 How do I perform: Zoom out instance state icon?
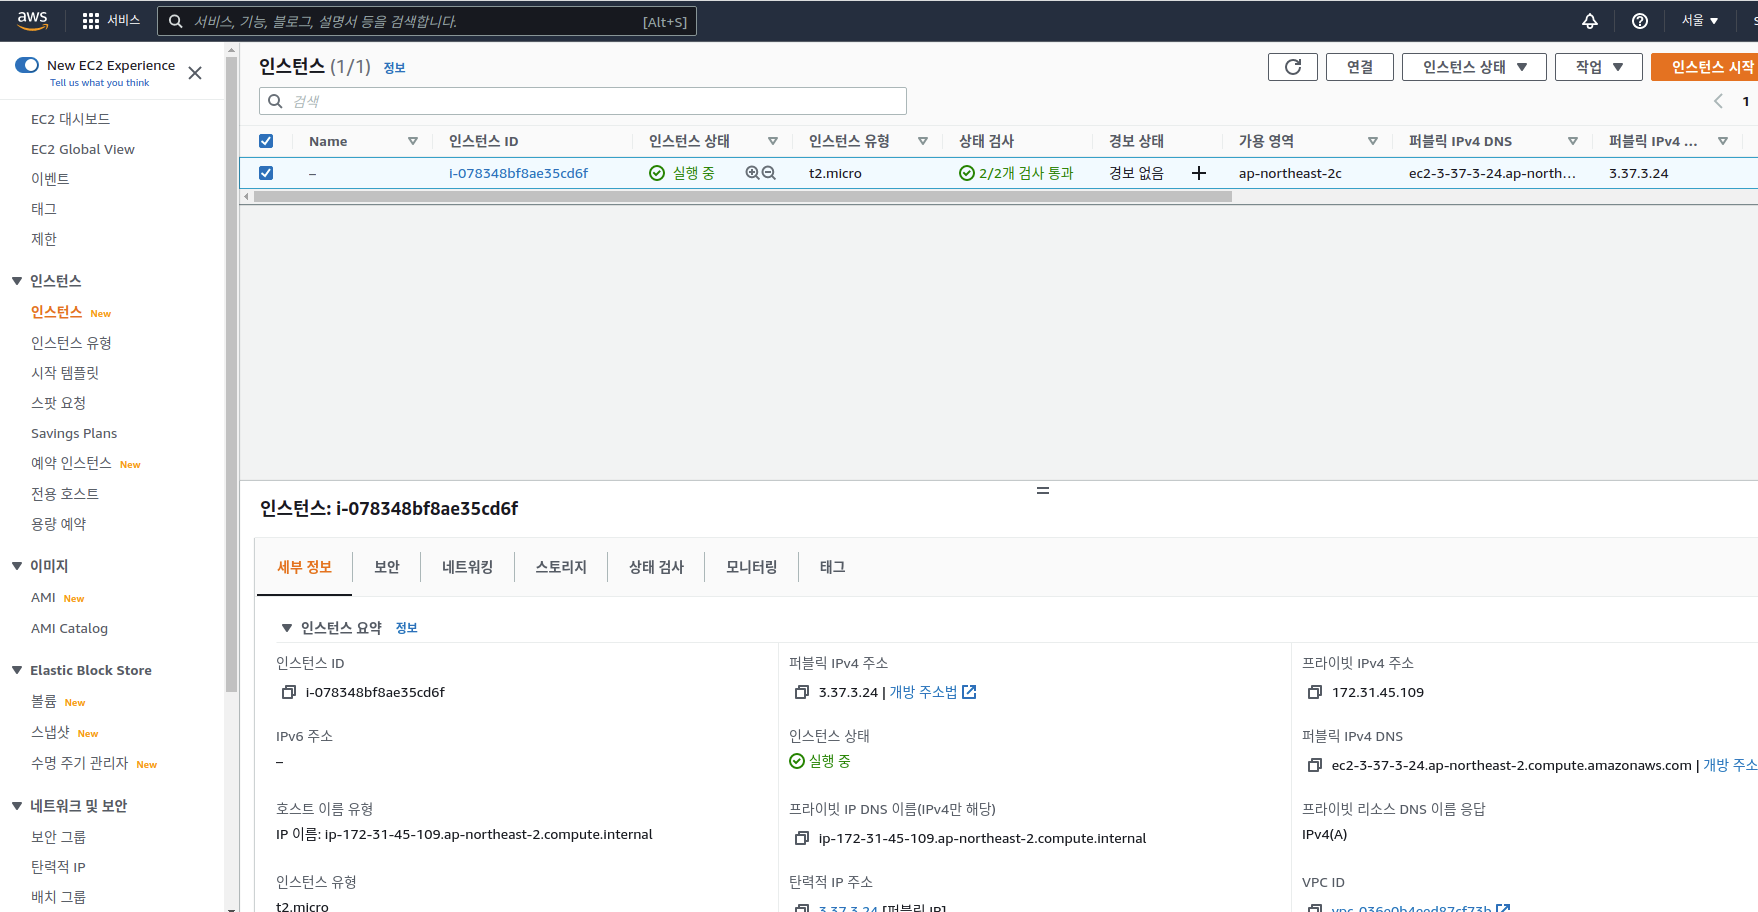pyautogui.click(x=769, y=173)
